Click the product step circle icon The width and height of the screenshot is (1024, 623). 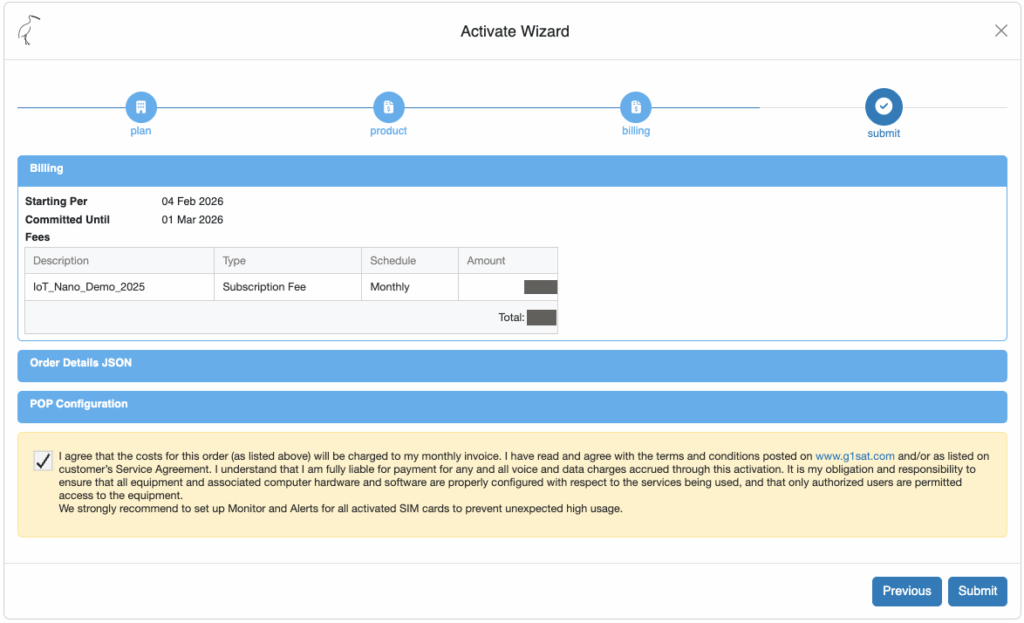point(388,107)
